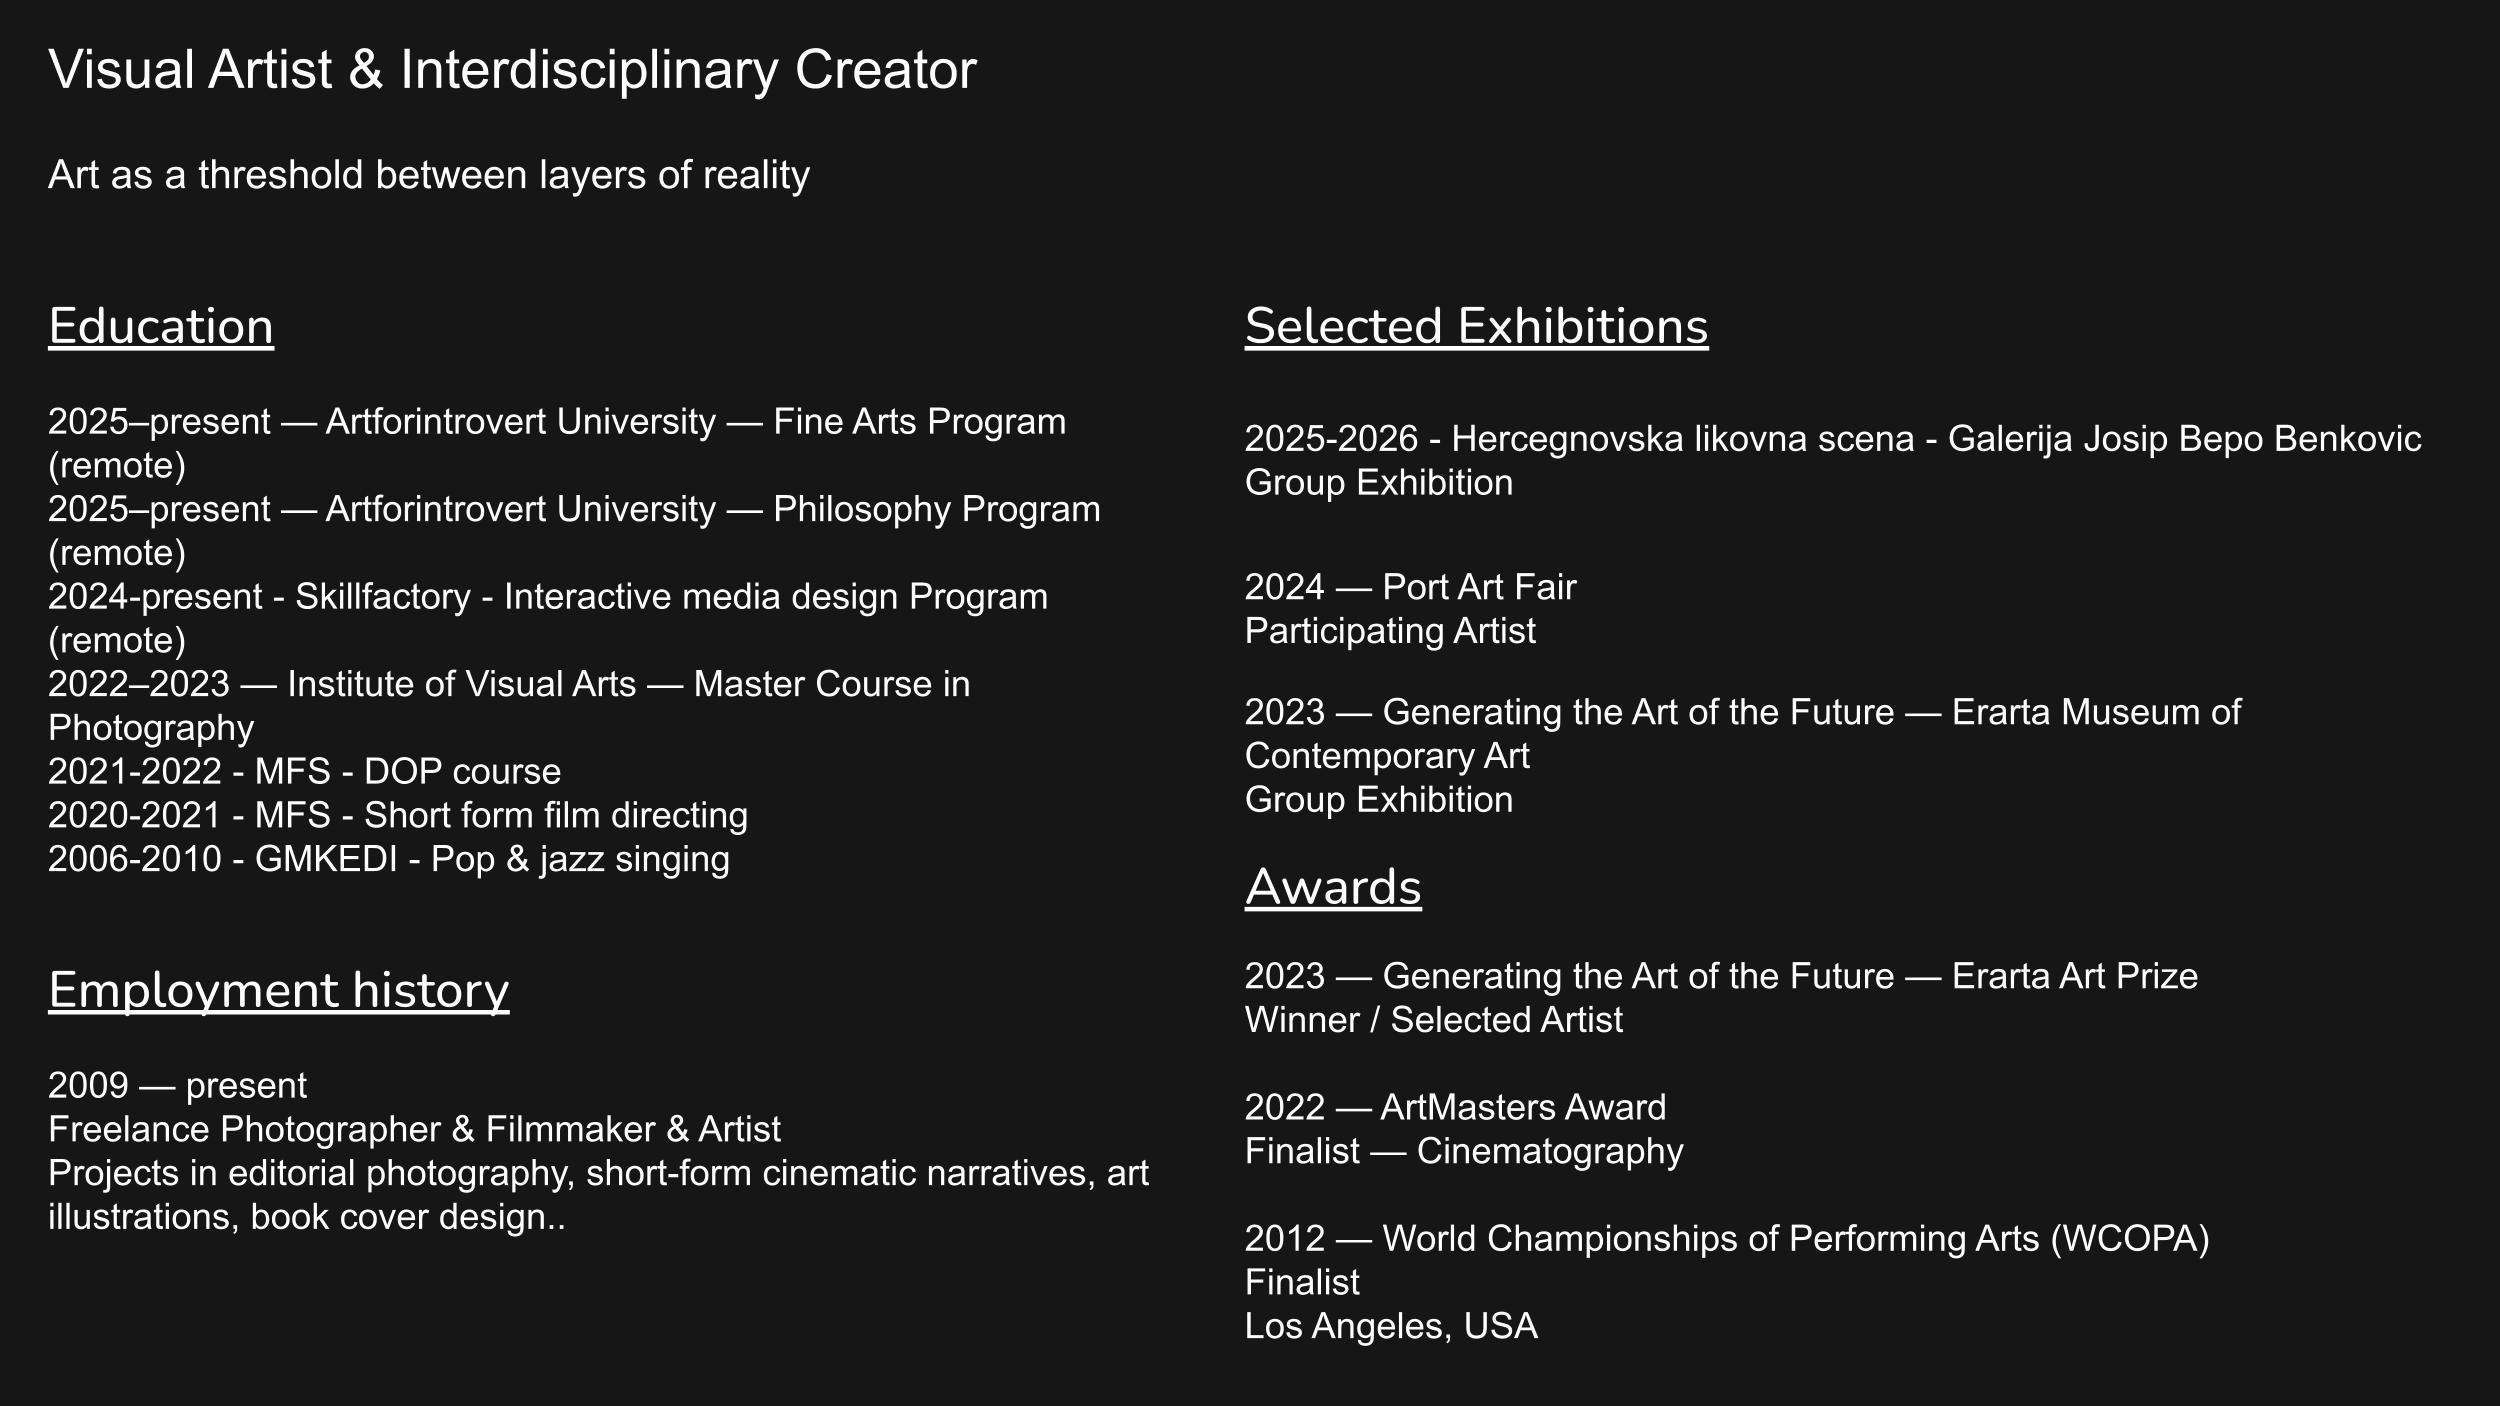The width and height of the screenshot is (2500, 1406).
Task: Click the tagline about layers of reality
Action: (429, 175)
